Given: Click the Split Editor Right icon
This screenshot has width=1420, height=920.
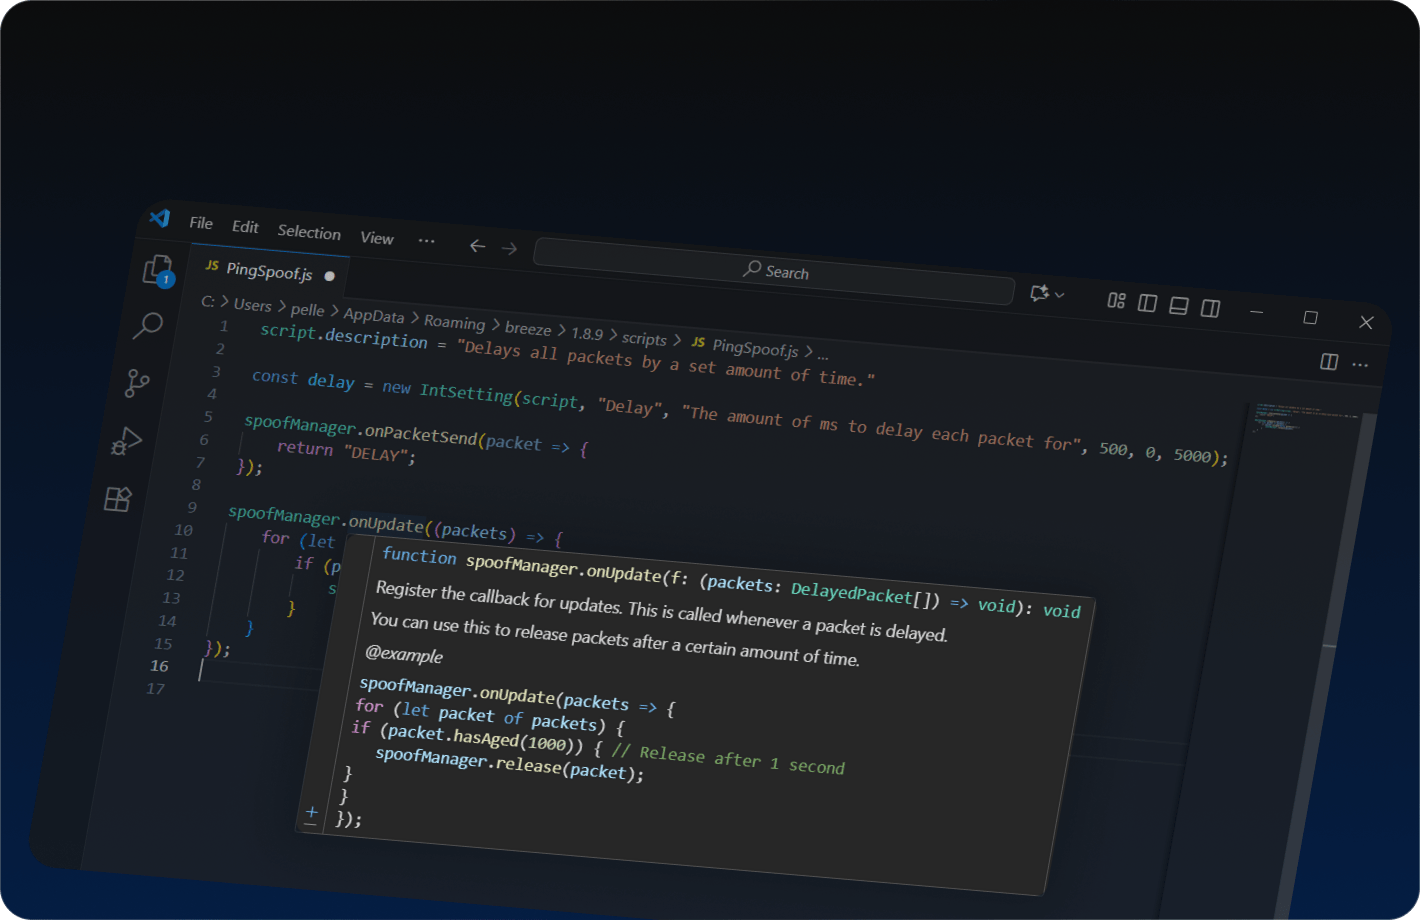Looking at the screenshot, I should click(x=1329, y=361).
